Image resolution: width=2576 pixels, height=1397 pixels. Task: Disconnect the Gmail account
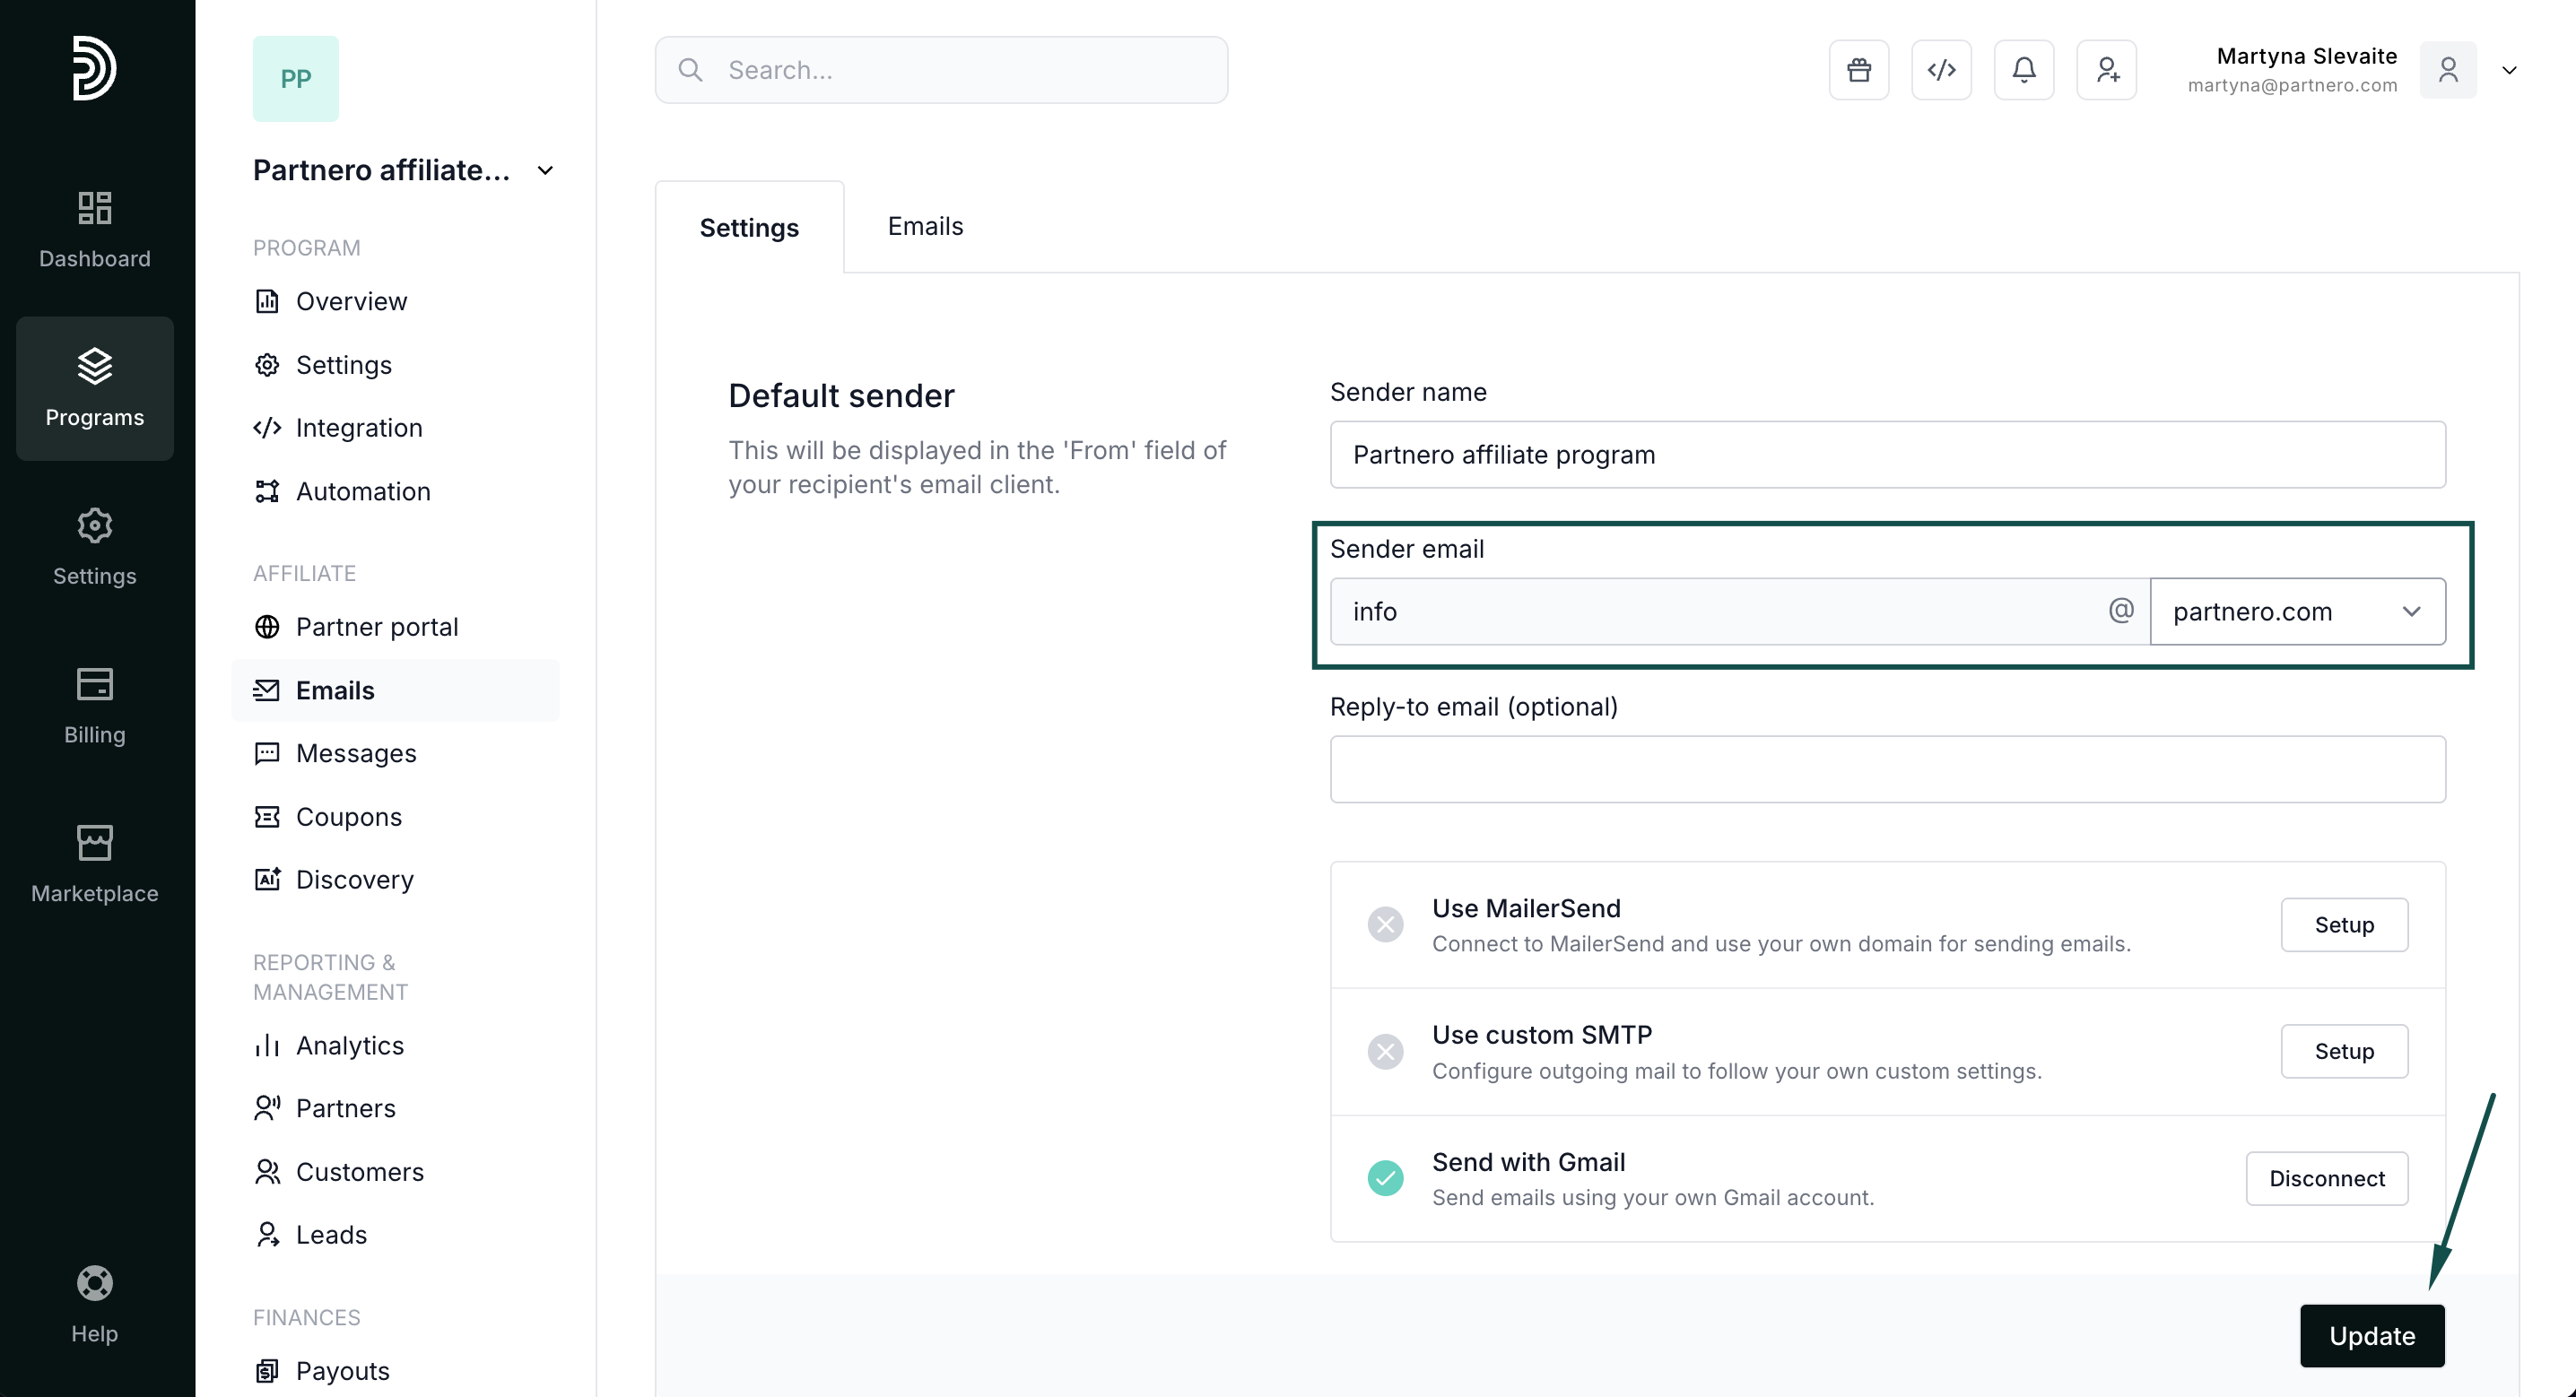(2326, 1179)
